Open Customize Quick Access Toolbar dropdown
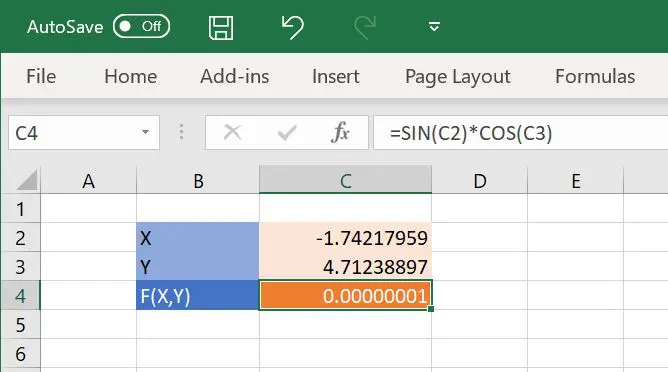 pos(434,27)
